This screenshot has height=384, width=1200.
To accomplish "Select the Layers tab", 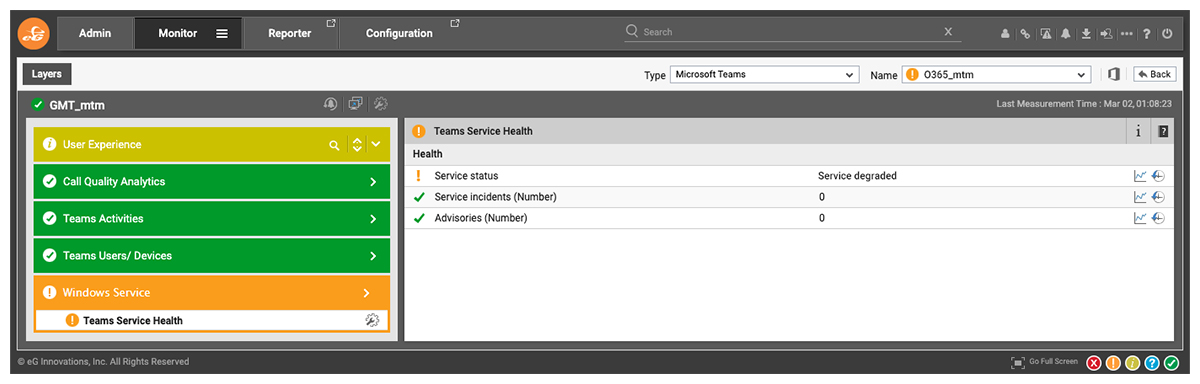I will [46, 74].
